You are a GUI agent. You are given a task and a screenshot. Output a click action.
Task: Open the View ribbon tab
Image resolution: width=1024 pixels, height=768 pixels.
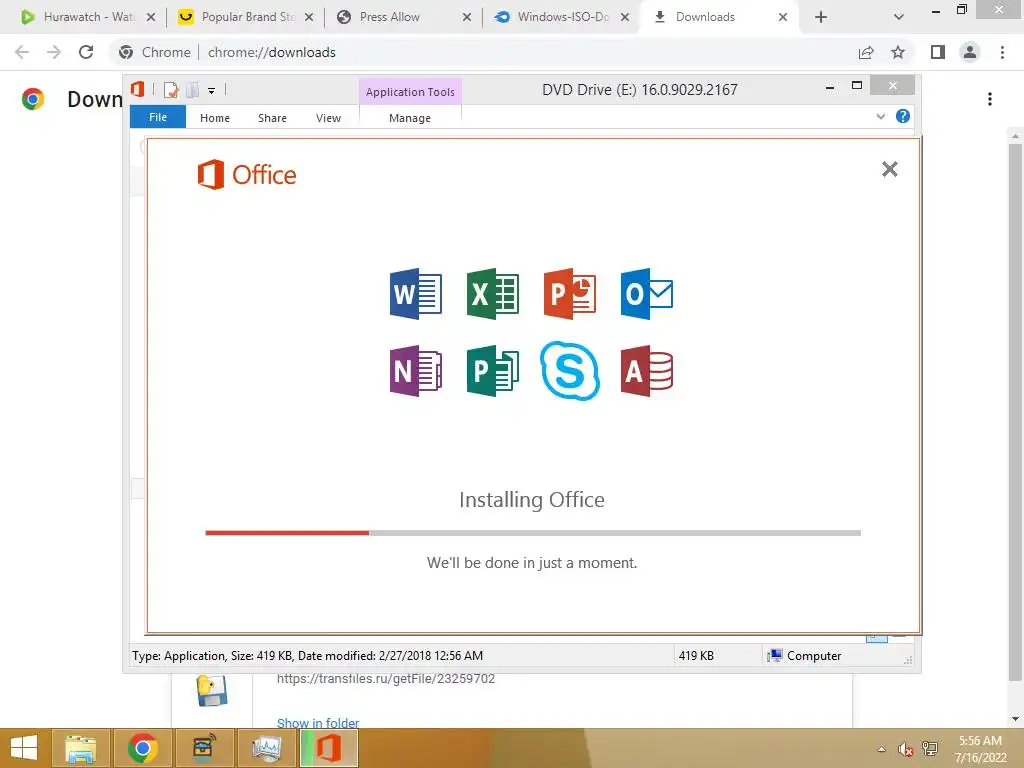coord(328,118)
